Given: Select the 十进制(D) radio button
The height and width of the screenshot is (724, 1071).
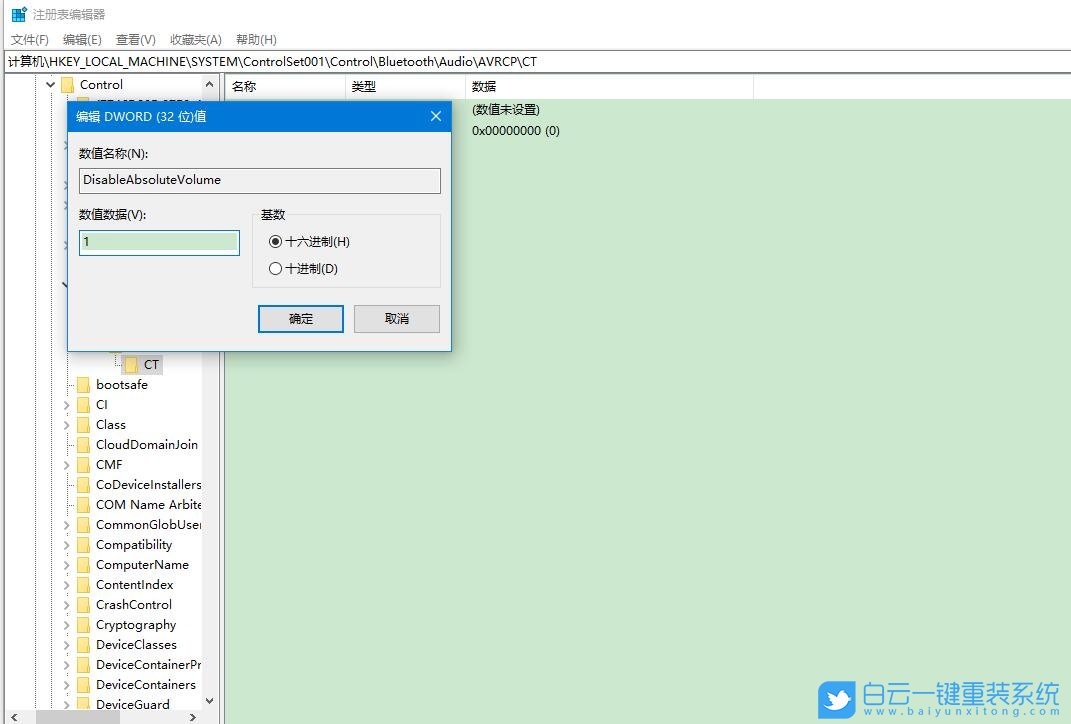Looking at the screenshot, I should 275,268.
